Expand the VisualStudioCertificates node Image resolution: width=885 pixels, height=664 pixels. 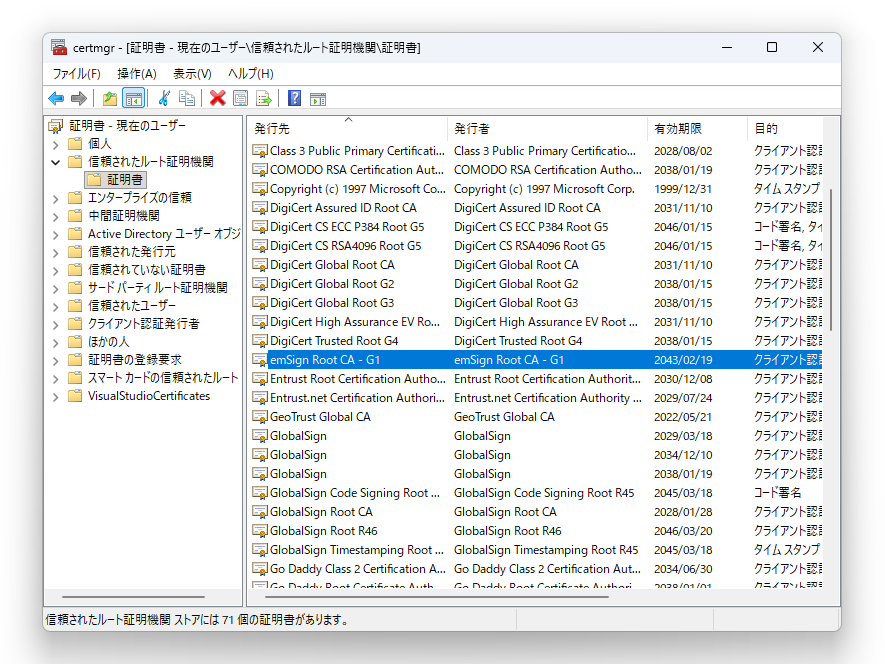(x=55, y=397)
